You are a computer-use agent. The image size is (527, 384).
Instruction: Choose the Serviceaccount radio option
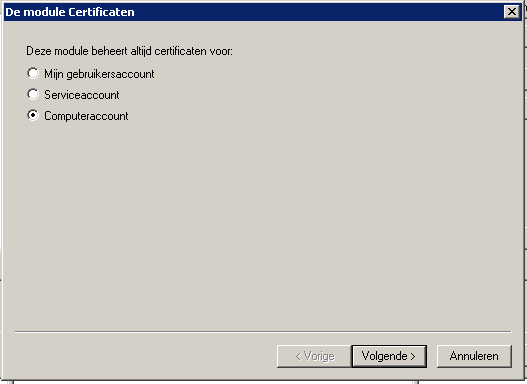(33, 94)
